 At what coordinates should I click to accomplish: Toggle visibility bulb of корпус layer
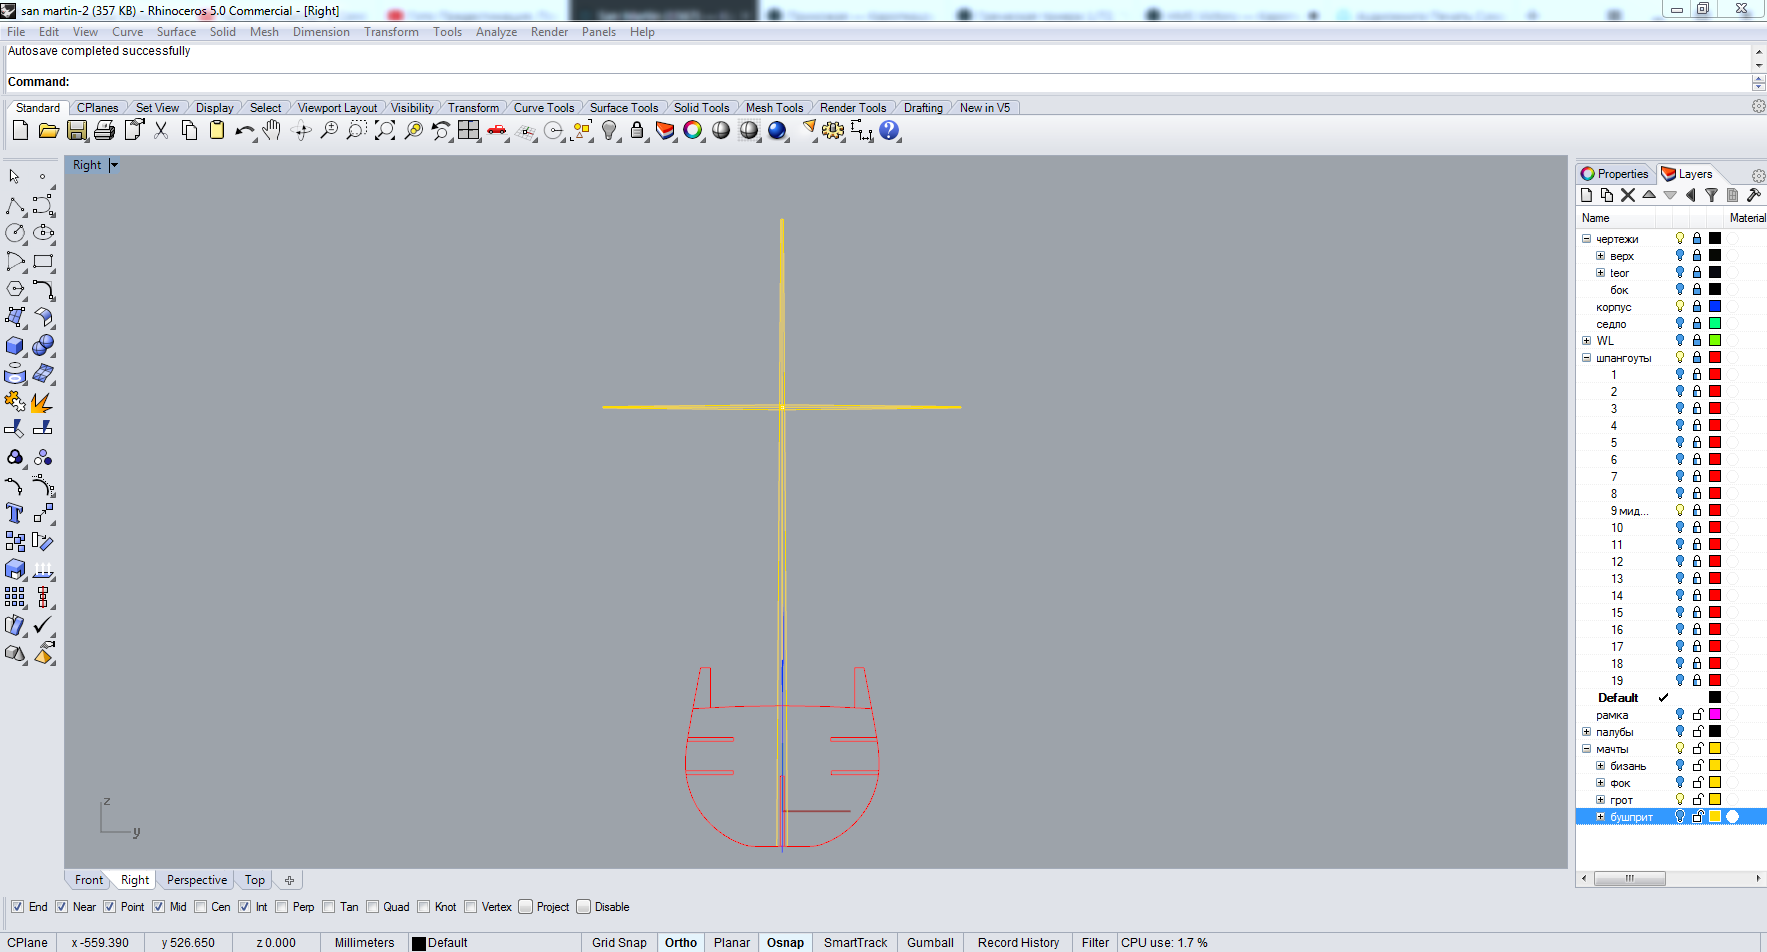click(x=1680, y=307)
